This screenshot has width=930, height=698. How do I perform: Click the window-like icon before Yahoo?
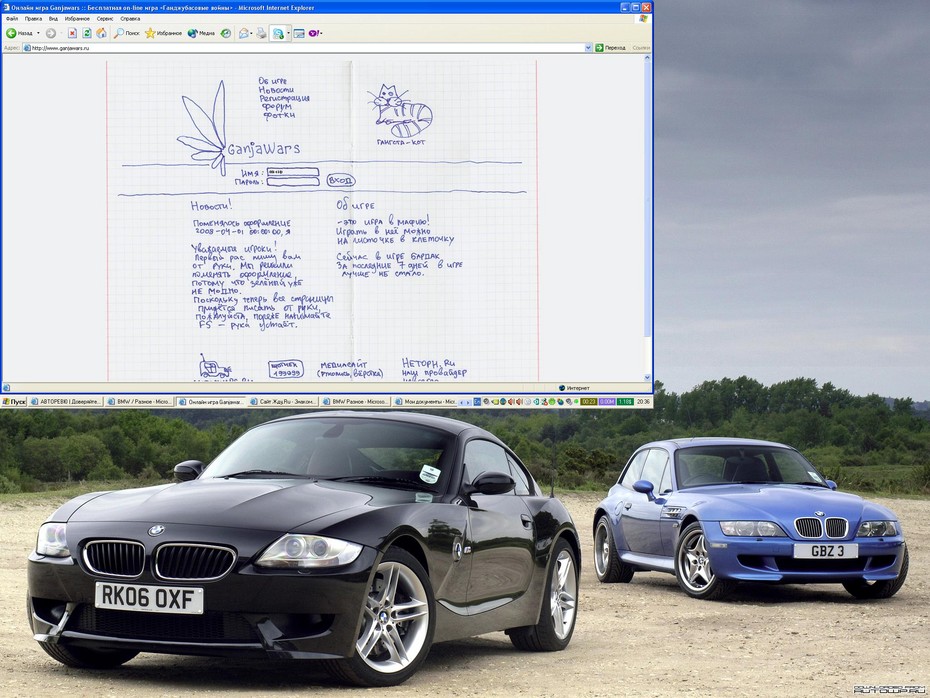coord(299,33)
